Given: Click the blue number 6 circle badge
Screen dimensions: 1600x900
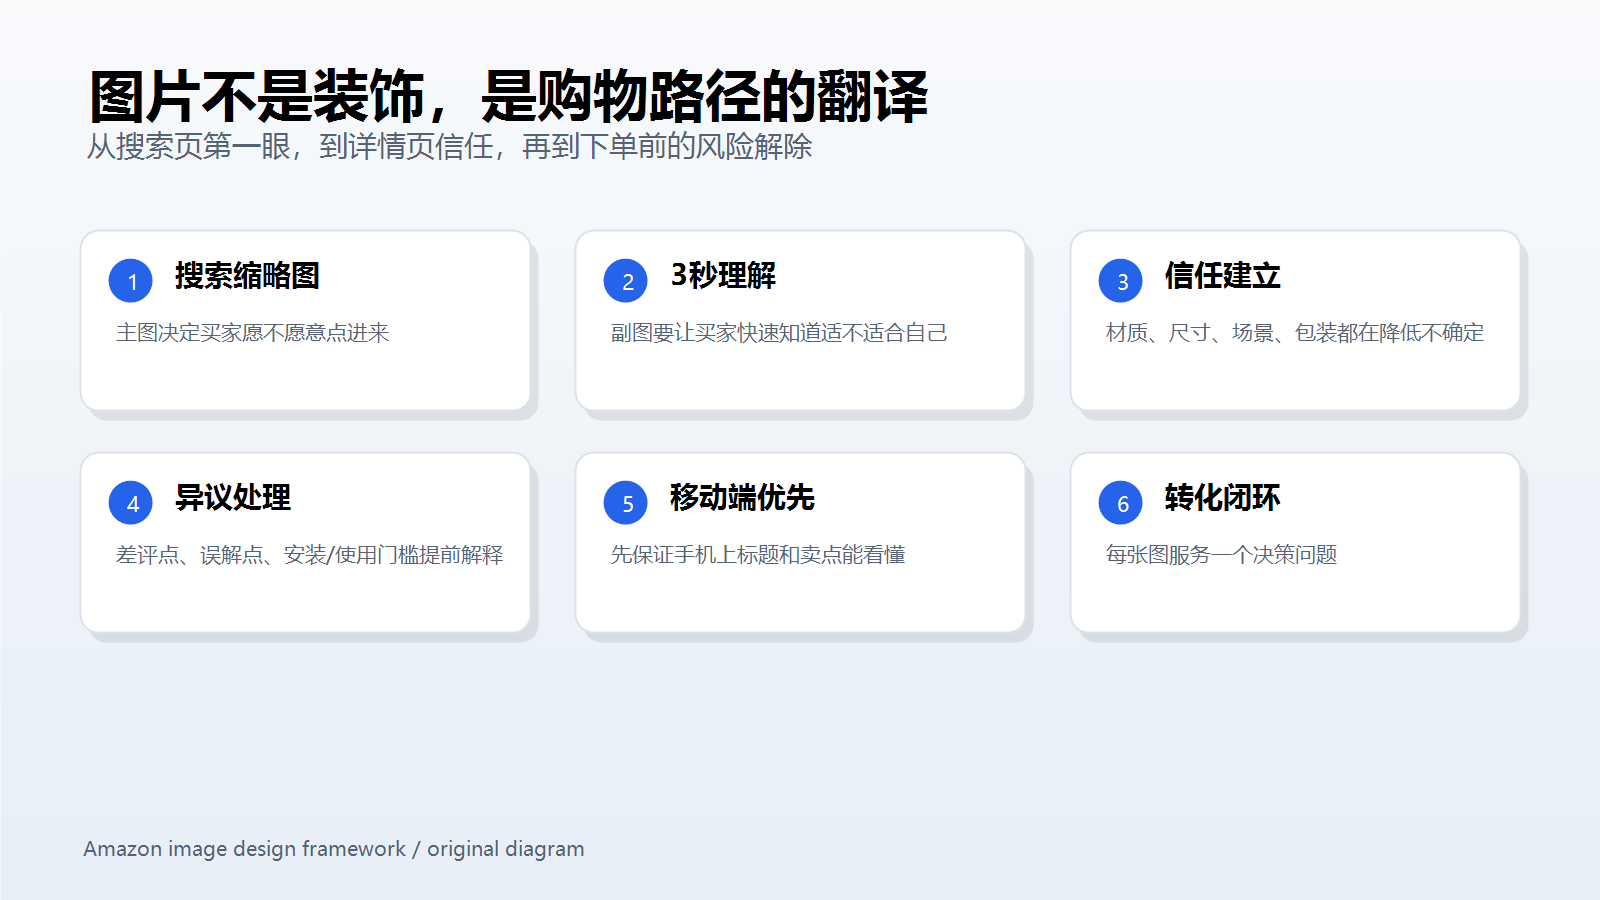Looking at the screenshot, I should (x=1121, y=503).
